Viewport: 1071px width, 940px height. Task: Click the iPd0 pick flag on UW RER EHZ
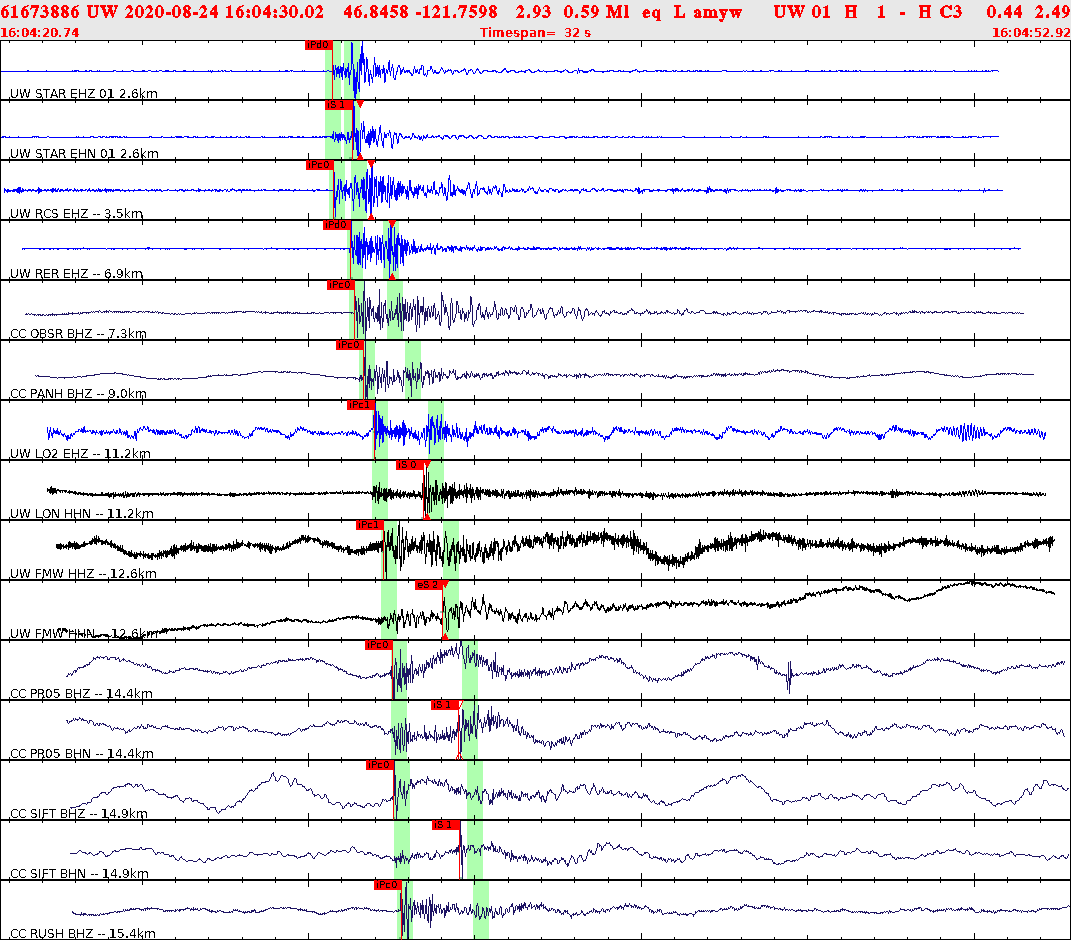(335, 224)
